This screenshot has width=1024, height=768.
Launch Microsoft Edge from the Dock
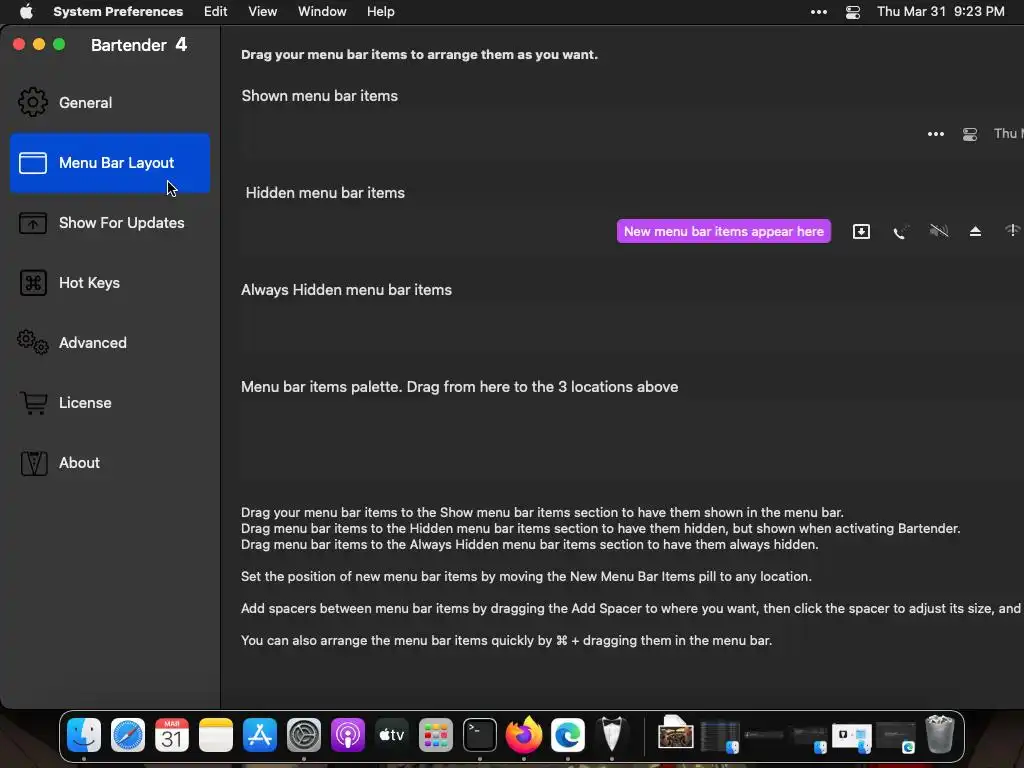[568, 735]
